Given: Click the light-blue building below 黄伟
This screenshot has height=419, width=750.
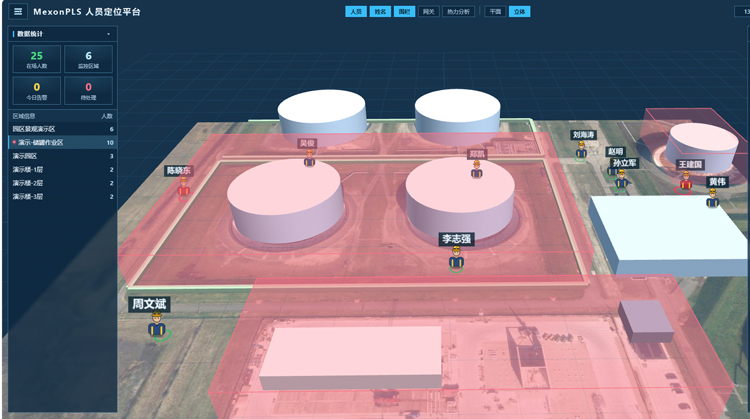Looking at the screenshot, I should pyautogui.click(x=670, y=235).
